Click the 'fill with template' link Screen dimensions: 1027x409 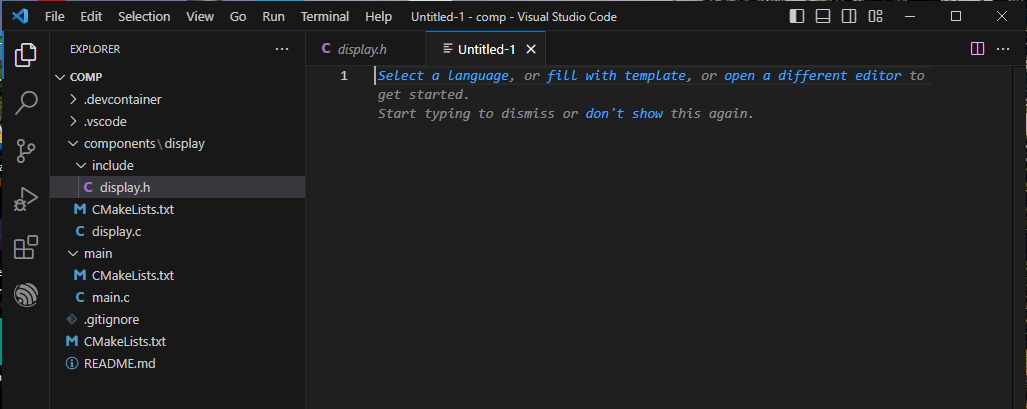[616, 75]
